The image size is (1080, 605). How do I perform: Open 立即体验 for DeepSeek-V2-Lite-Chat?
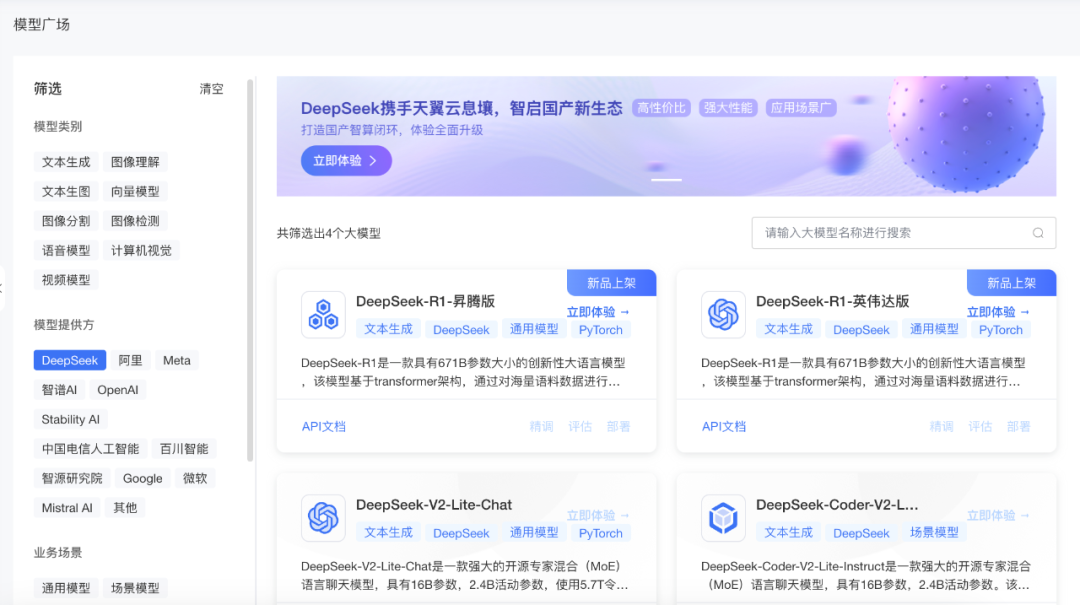click(x=598, y=515)
